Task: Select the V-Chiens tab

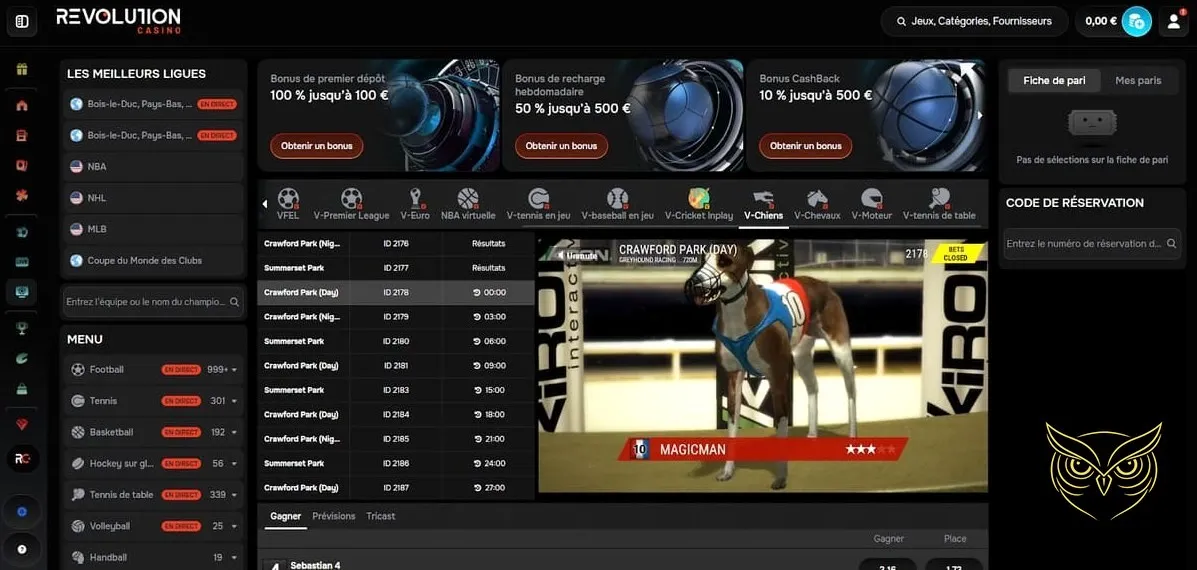Action: [x=763, y=204]
